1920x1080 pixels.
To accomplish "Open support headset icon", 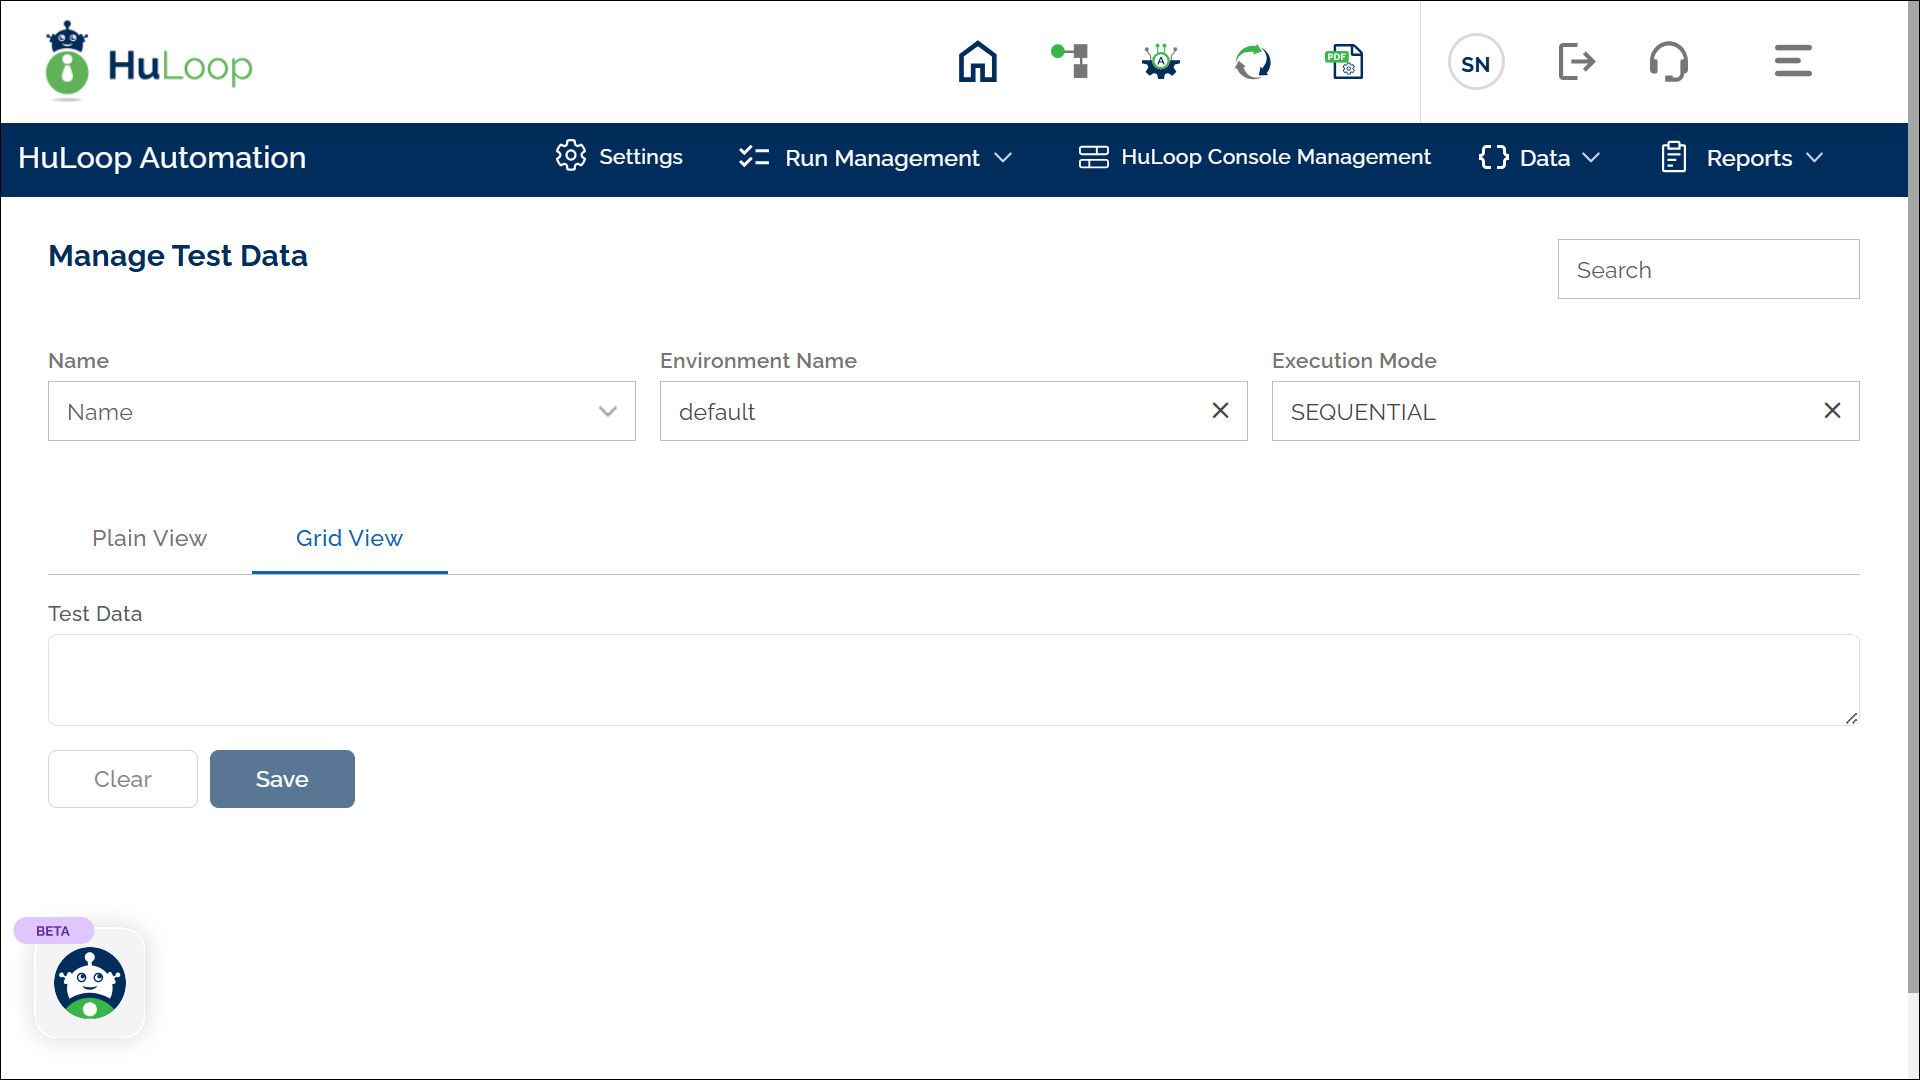I will pyautogui.click(x=1668, y=62).
